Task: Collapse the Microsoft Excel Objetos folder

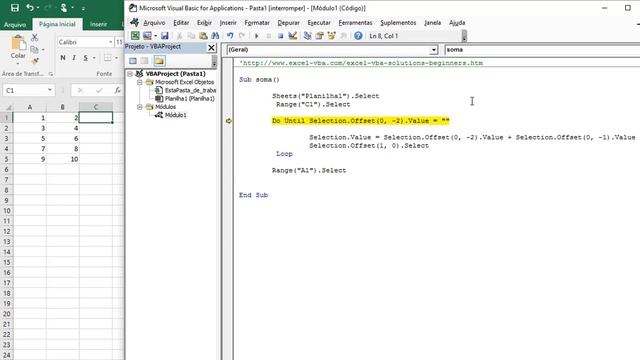Action: coord(140,82)
